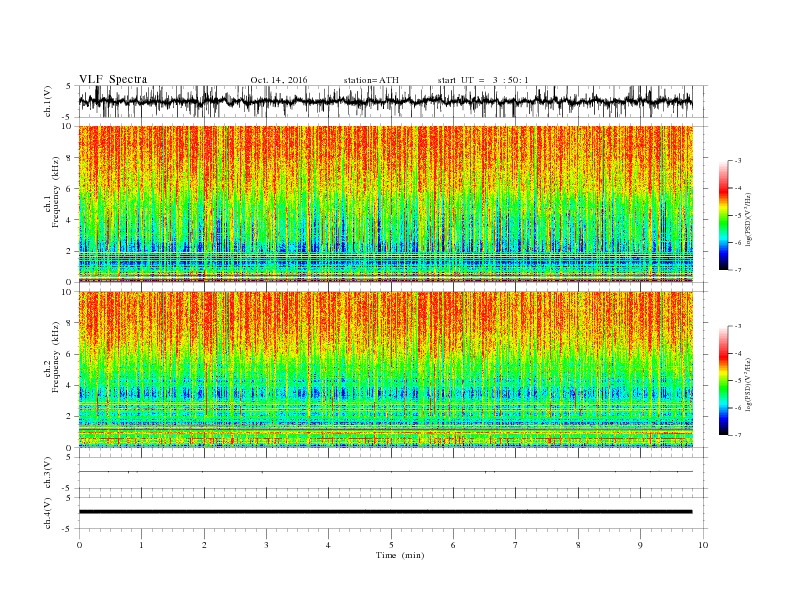This screenshot has width=792, height=612.
Task: Click the "4" tick on the time axis
Action: pos(328,545)
